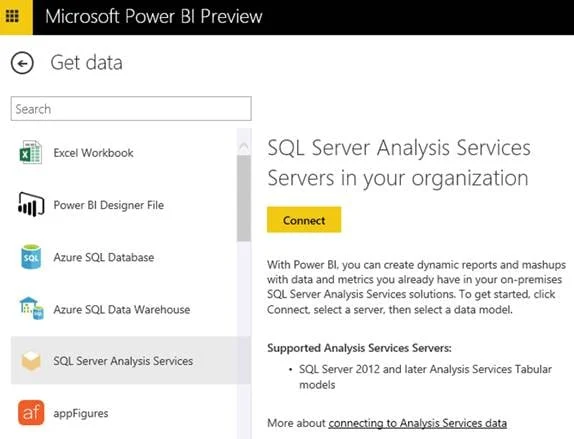The image size is (574, 439).
Task: Select Azure SQL Data Warehouse label
Action: 122,309
